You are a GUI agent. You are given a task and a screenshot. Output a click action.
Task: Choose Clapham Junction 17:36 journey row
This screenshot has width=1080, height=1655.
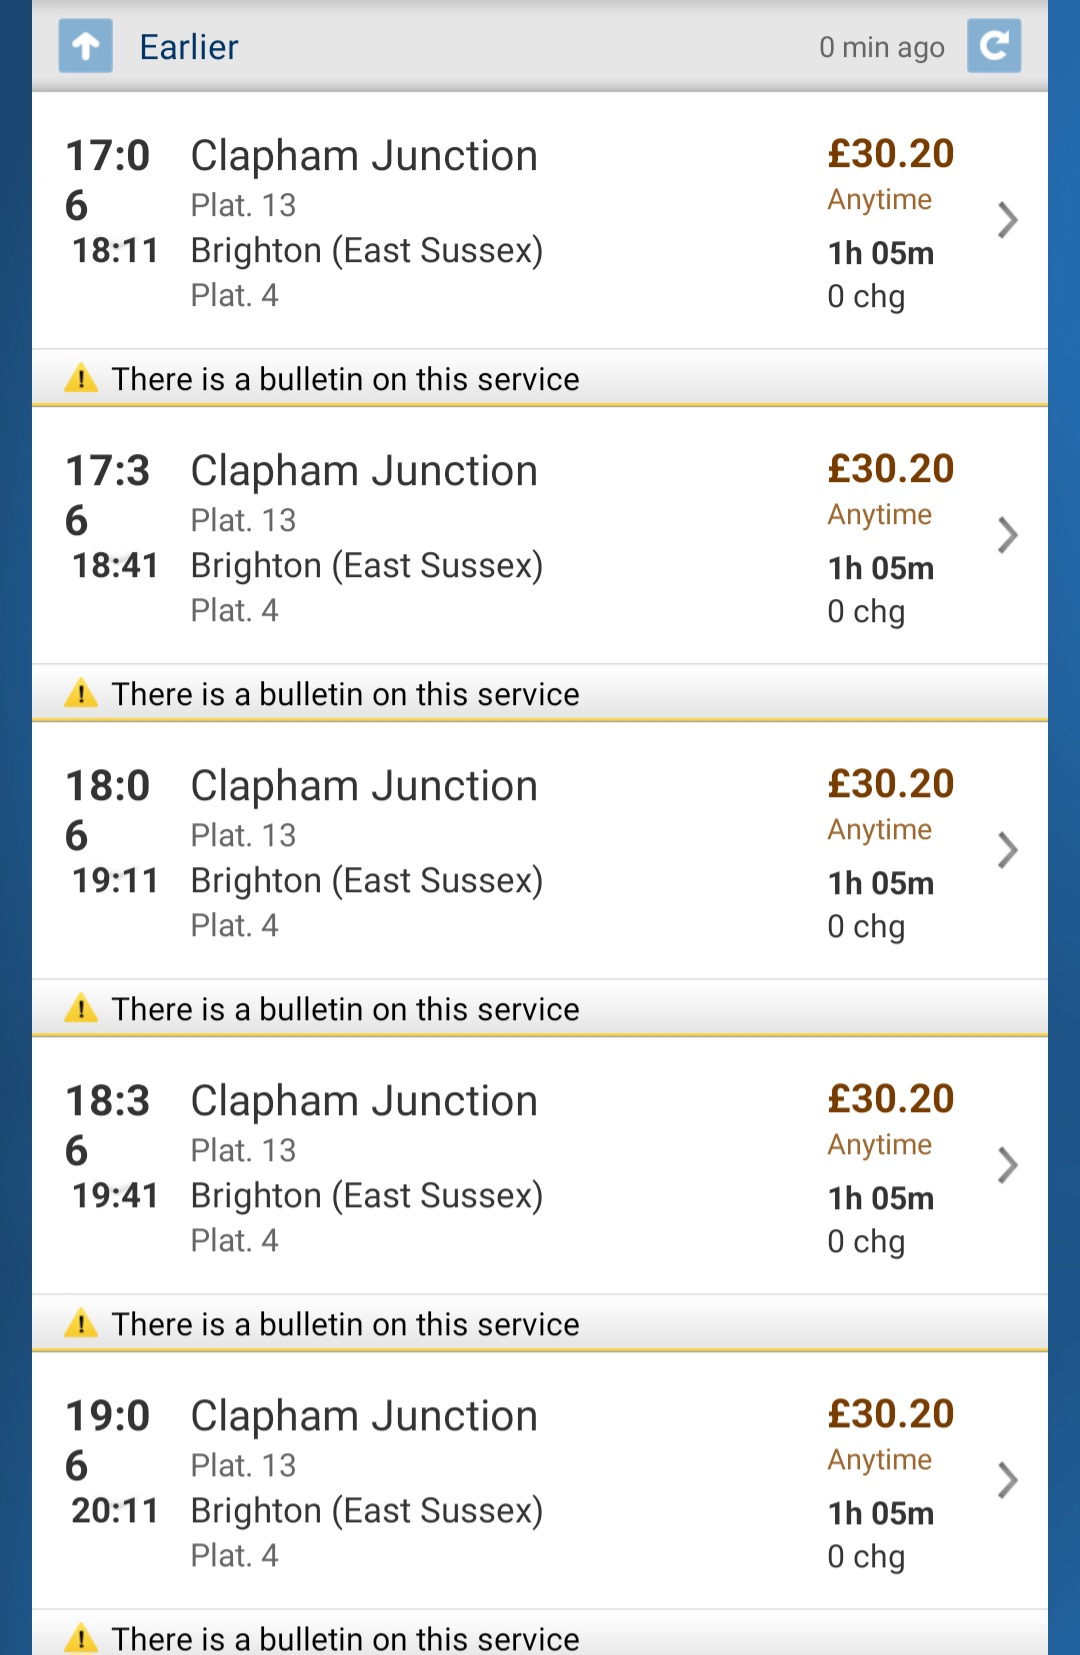[540, 536]
